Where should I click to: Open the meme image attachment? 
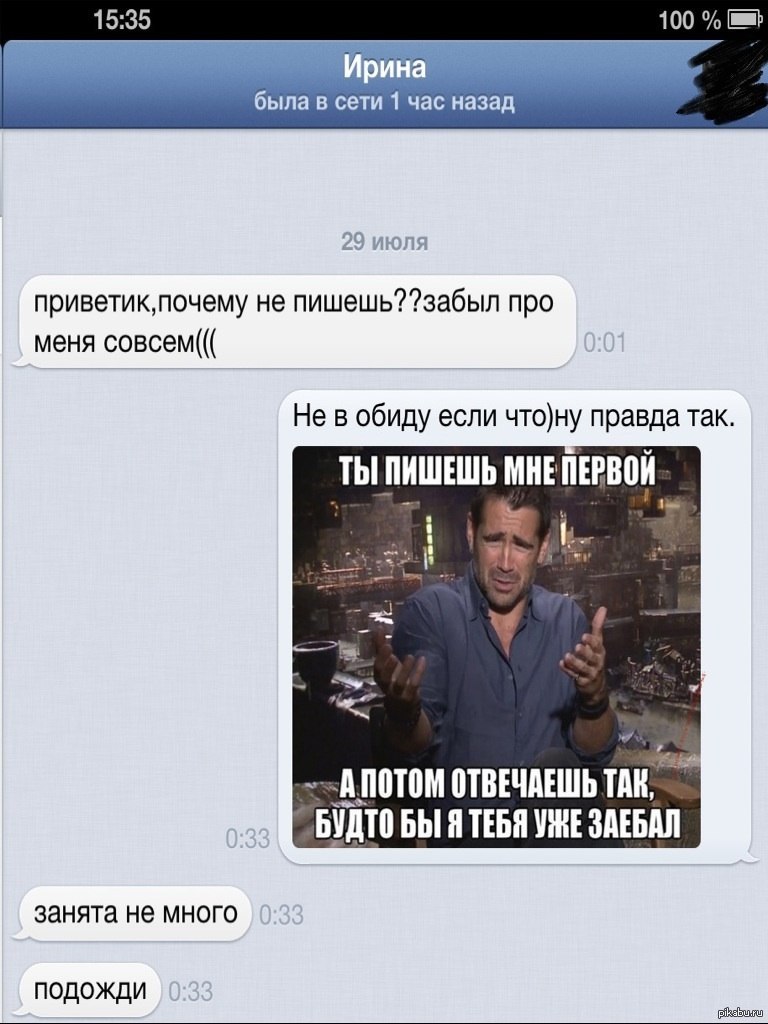pyautogui.click(x=496, y=647)
